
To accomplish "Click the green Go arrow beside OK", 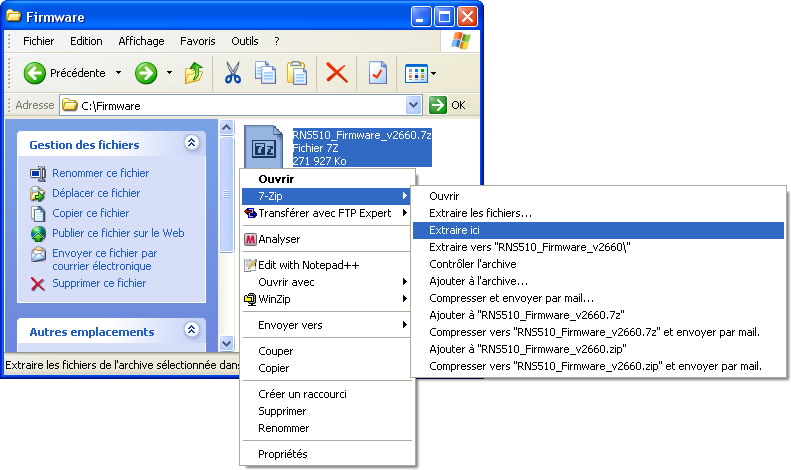I will pos(438,105).
